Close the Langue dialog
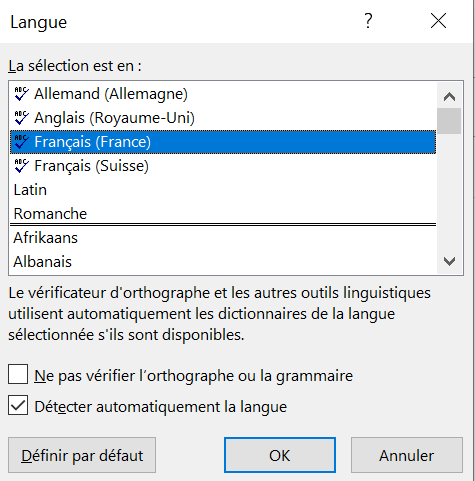475x481 pixels. click(x=438, y=21)
